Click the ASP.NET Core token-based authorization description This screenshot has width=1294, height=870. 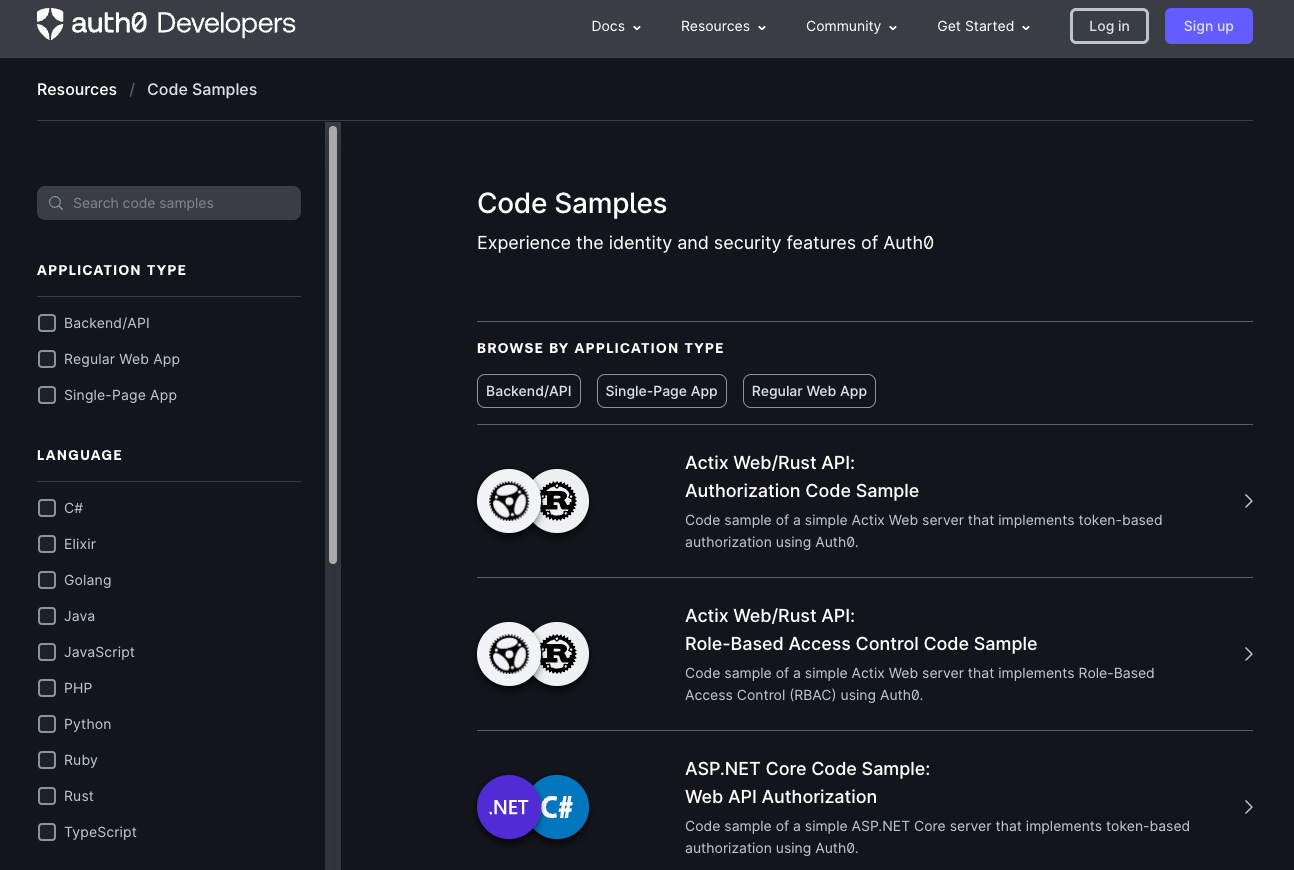click(938, 837)
